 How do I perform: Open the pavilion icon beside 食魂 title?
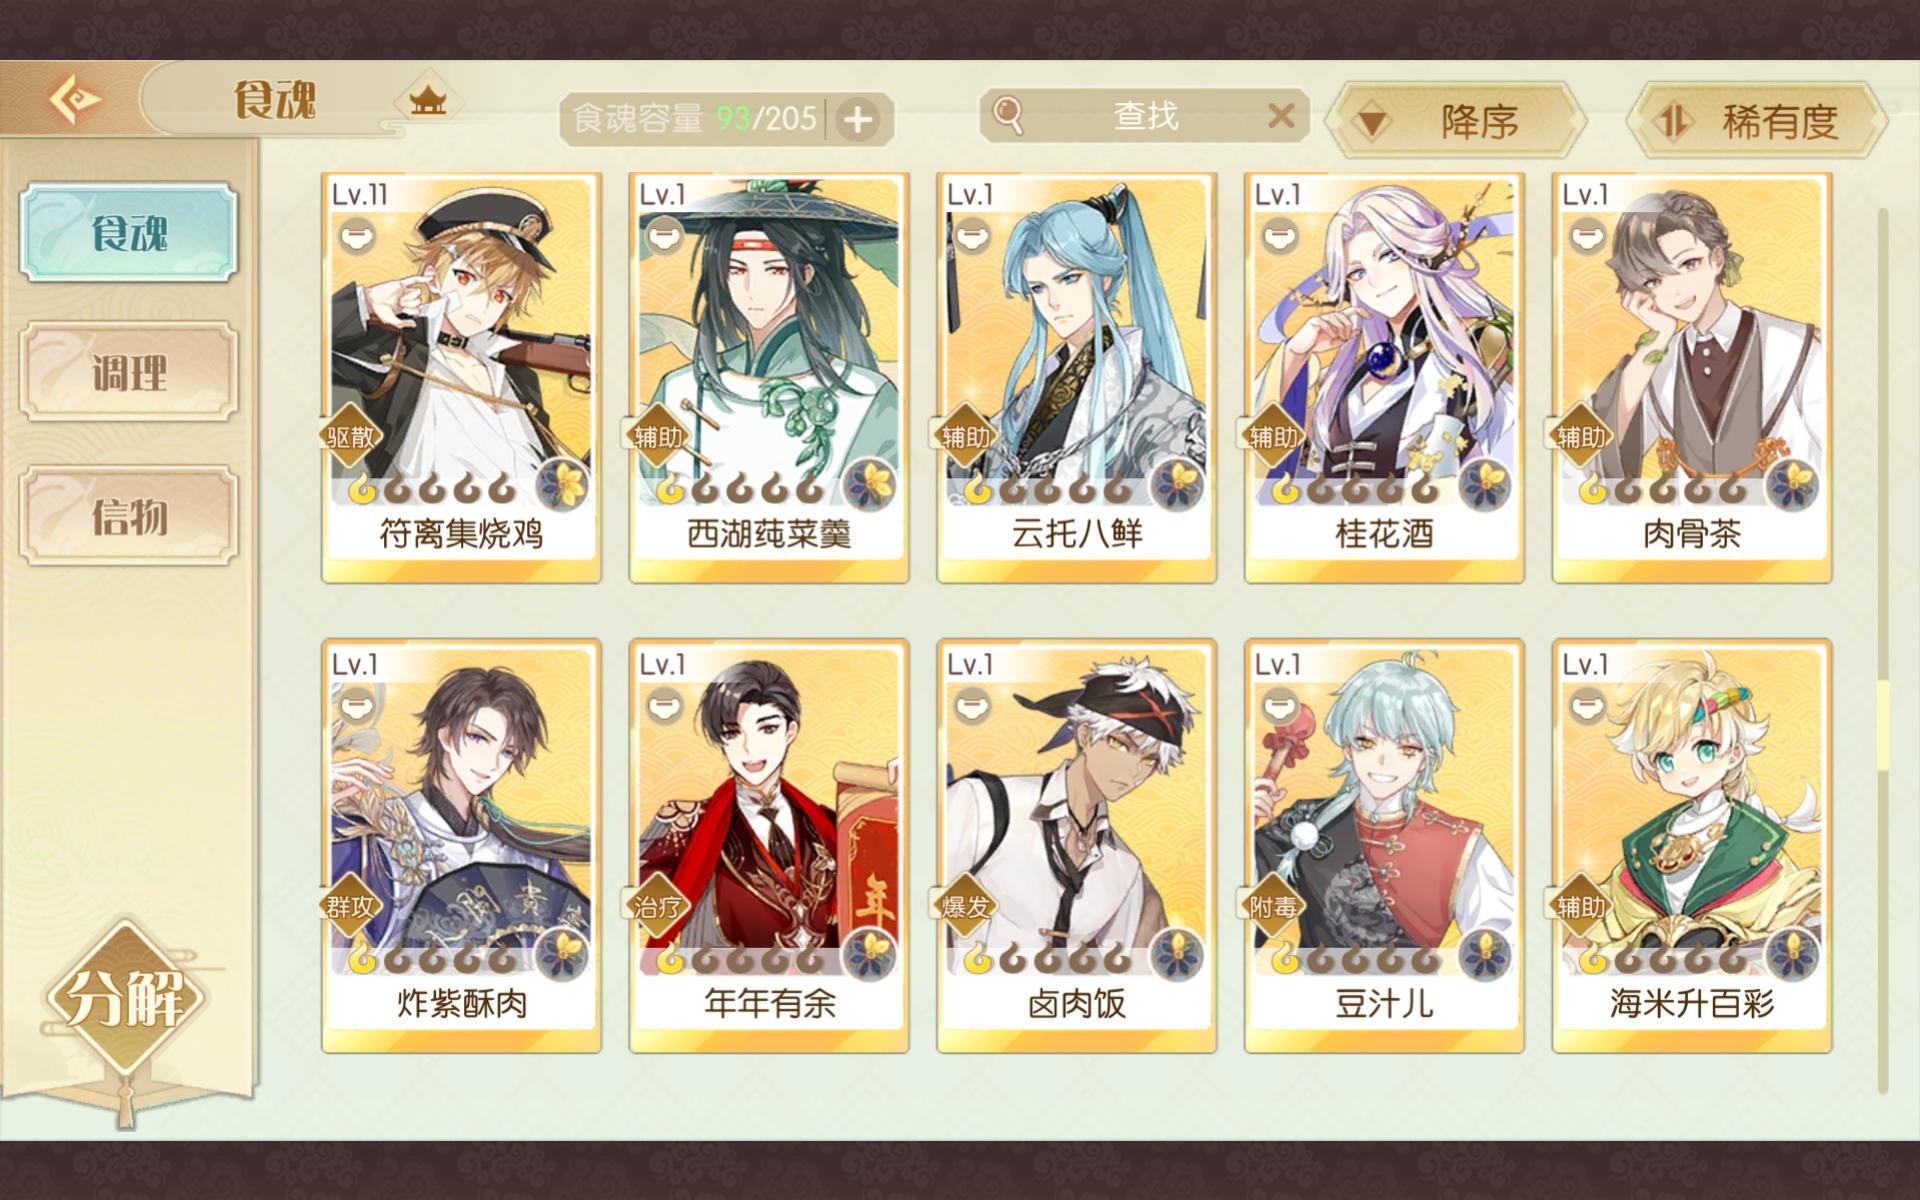coord(428,100)
